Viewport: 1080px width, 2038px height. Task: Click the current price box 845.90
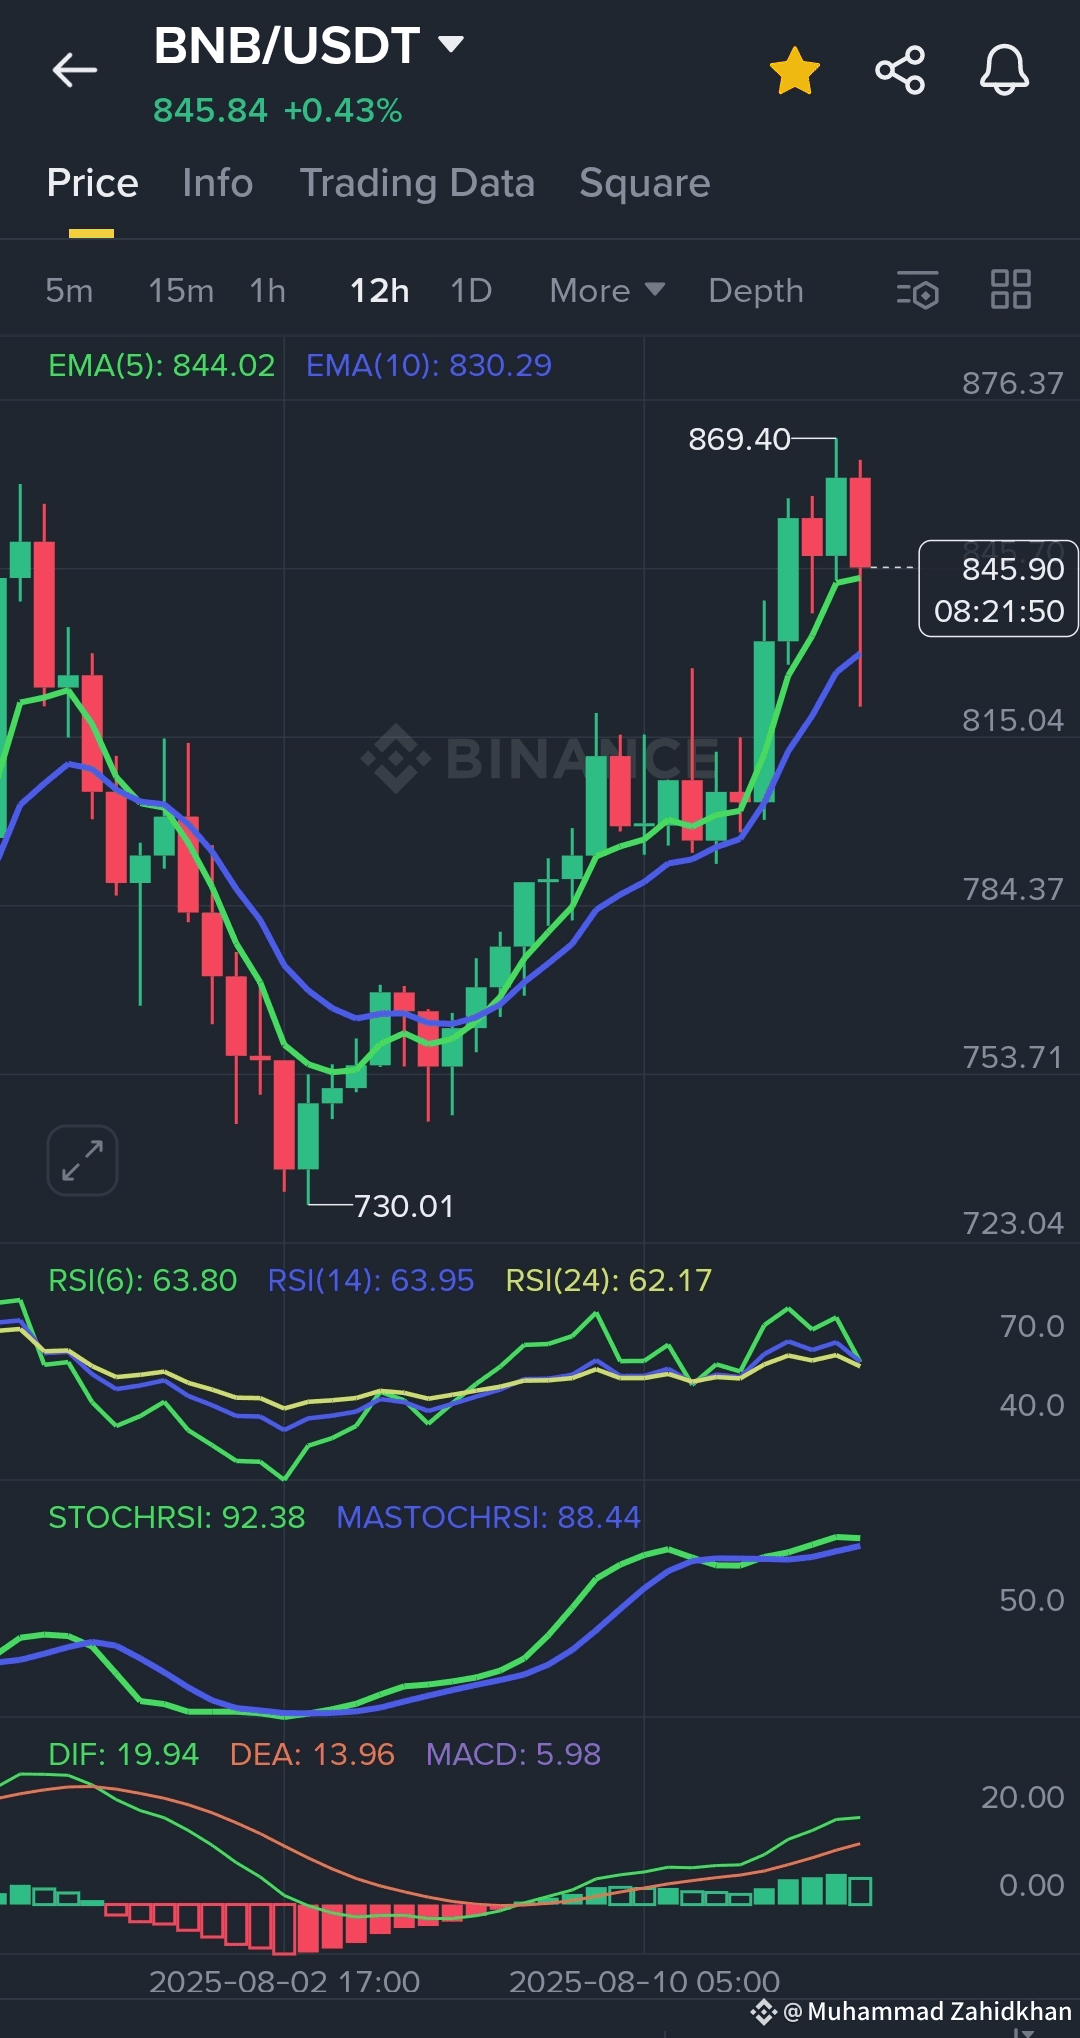[x=998, y=589]
